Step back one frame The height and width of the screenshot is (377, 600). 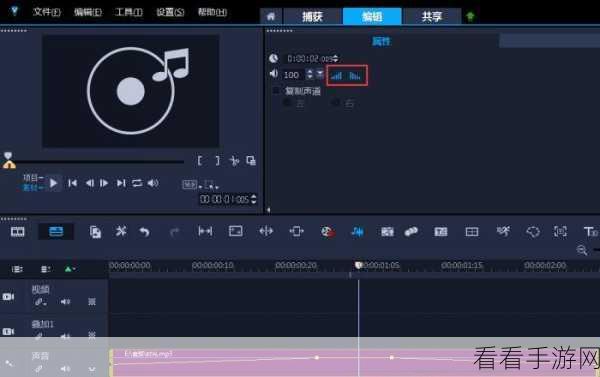tap(90, 183)
